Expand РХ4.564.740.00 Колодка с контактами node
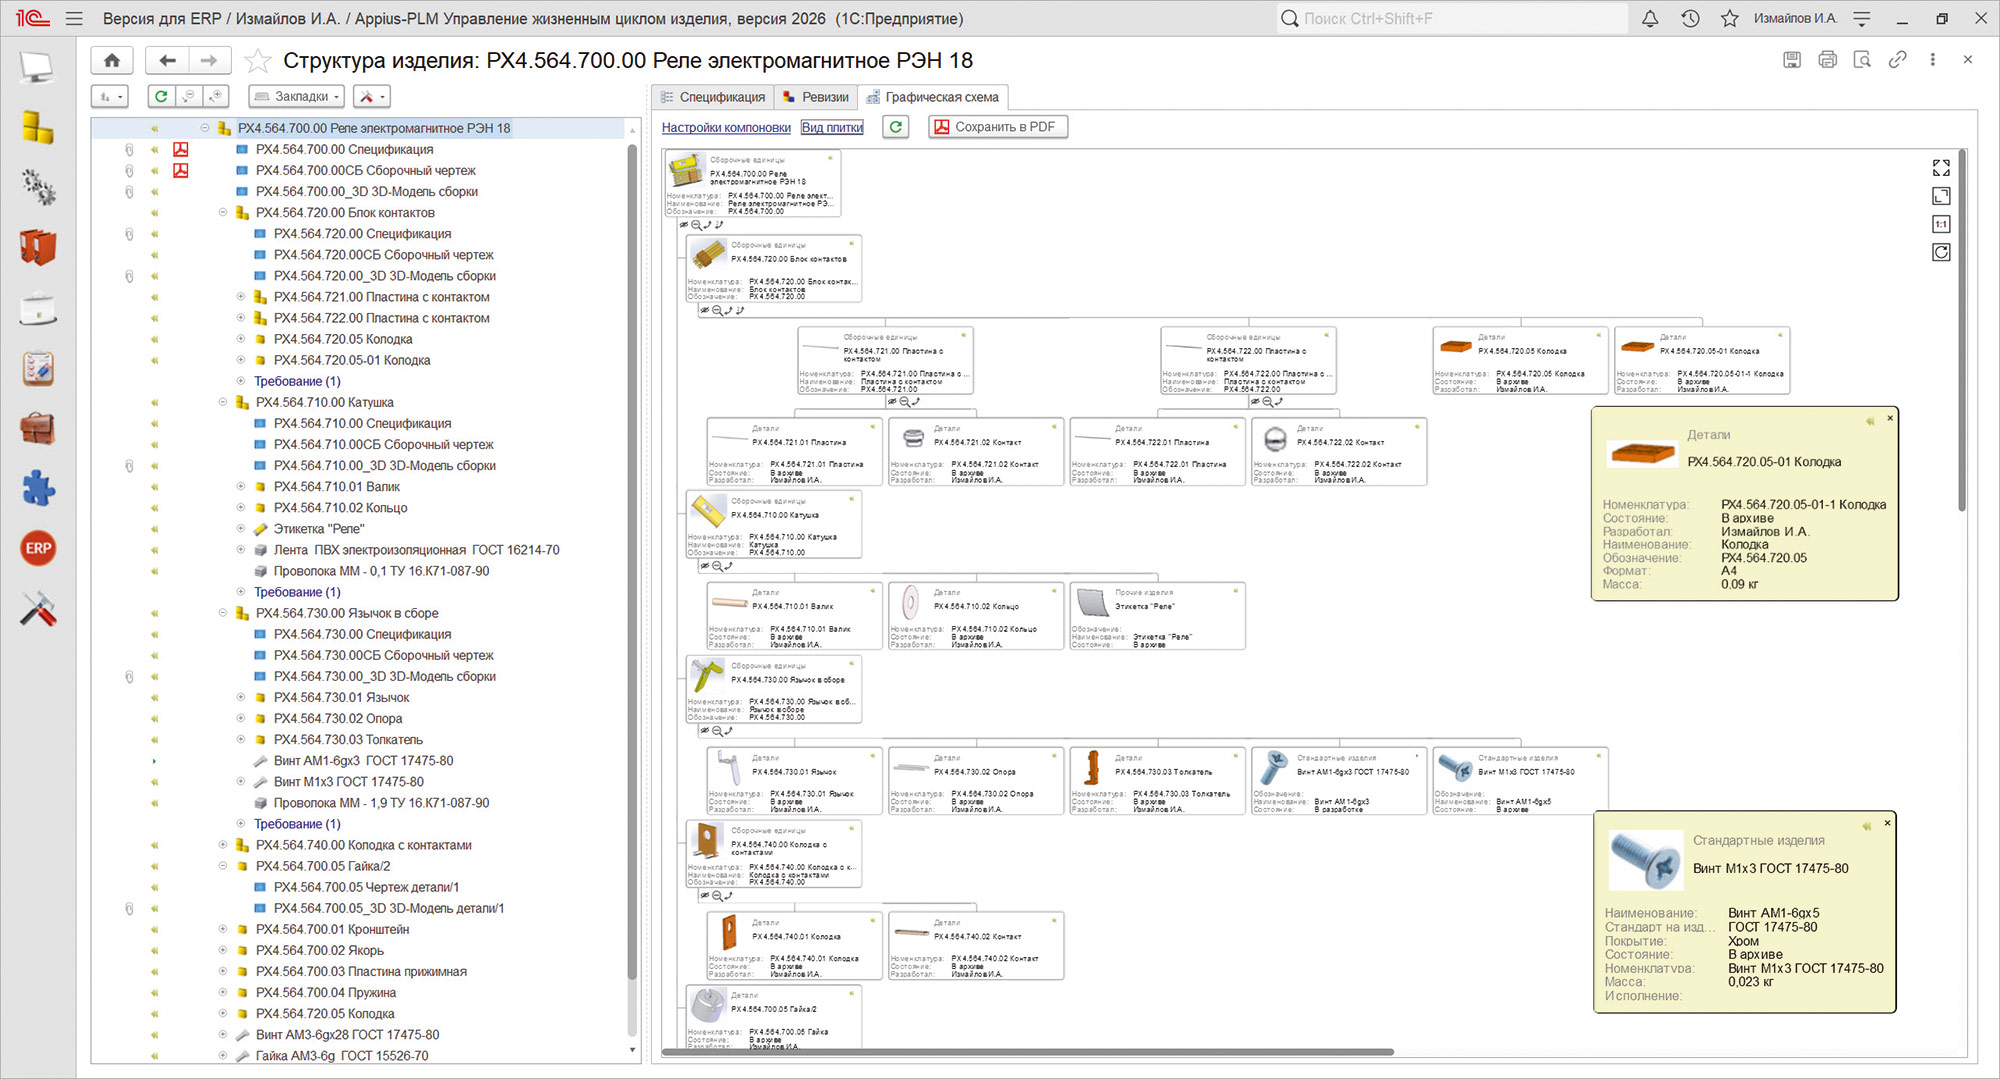 [223, 845]
